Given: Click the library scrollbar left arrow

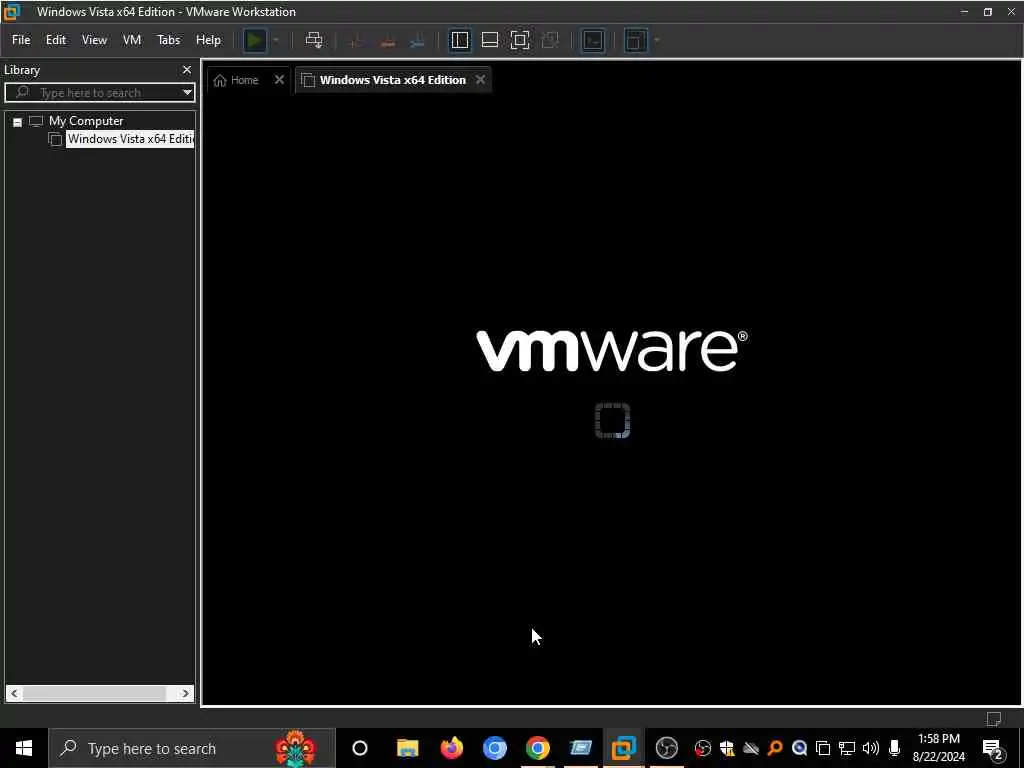Looking at the screenshot, I should point(14,694).
